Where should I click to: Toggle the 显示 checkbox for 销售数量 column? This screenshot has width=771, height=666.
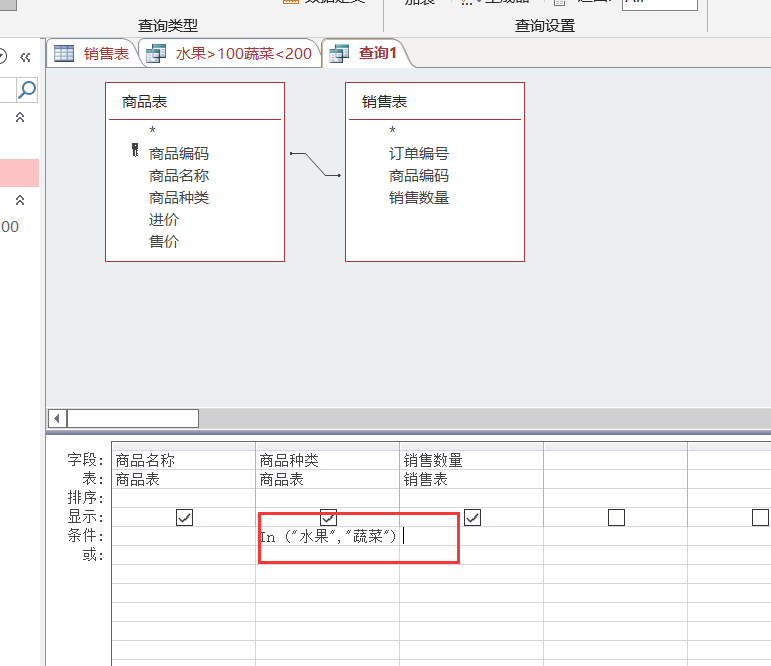tap(473, 517)
